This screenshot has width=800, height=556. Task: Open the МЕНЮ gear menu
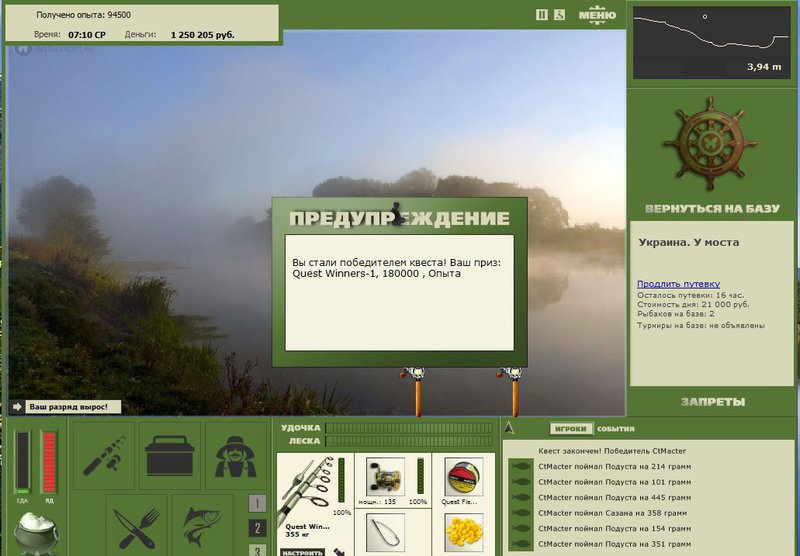coord(597,15)
